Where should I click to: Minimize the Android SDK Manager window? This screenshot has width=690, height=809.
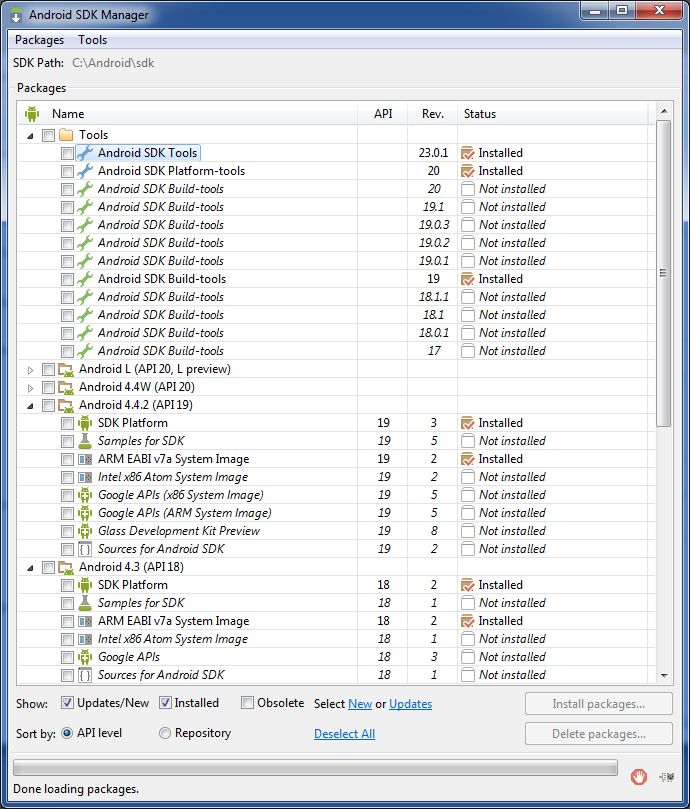[x=596, y=10]
